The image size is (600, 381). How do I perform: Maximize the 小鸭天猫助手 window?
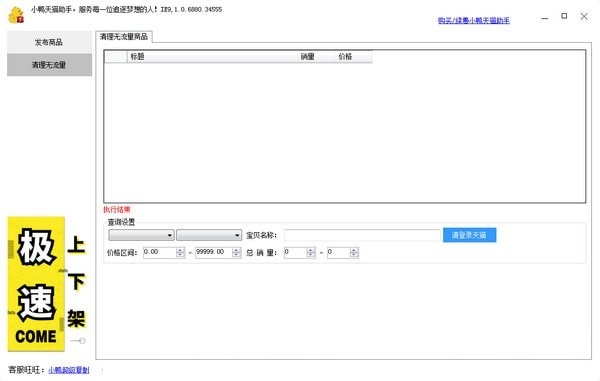[564, 16]
